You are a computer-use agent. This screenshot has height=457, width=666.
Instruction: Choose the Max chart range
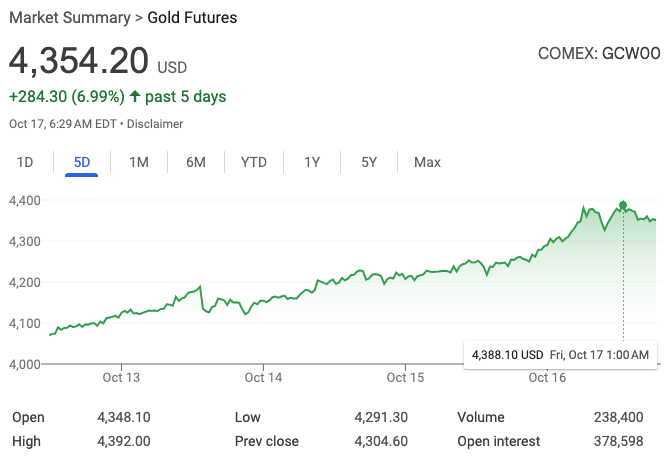[x=427, y=162]
